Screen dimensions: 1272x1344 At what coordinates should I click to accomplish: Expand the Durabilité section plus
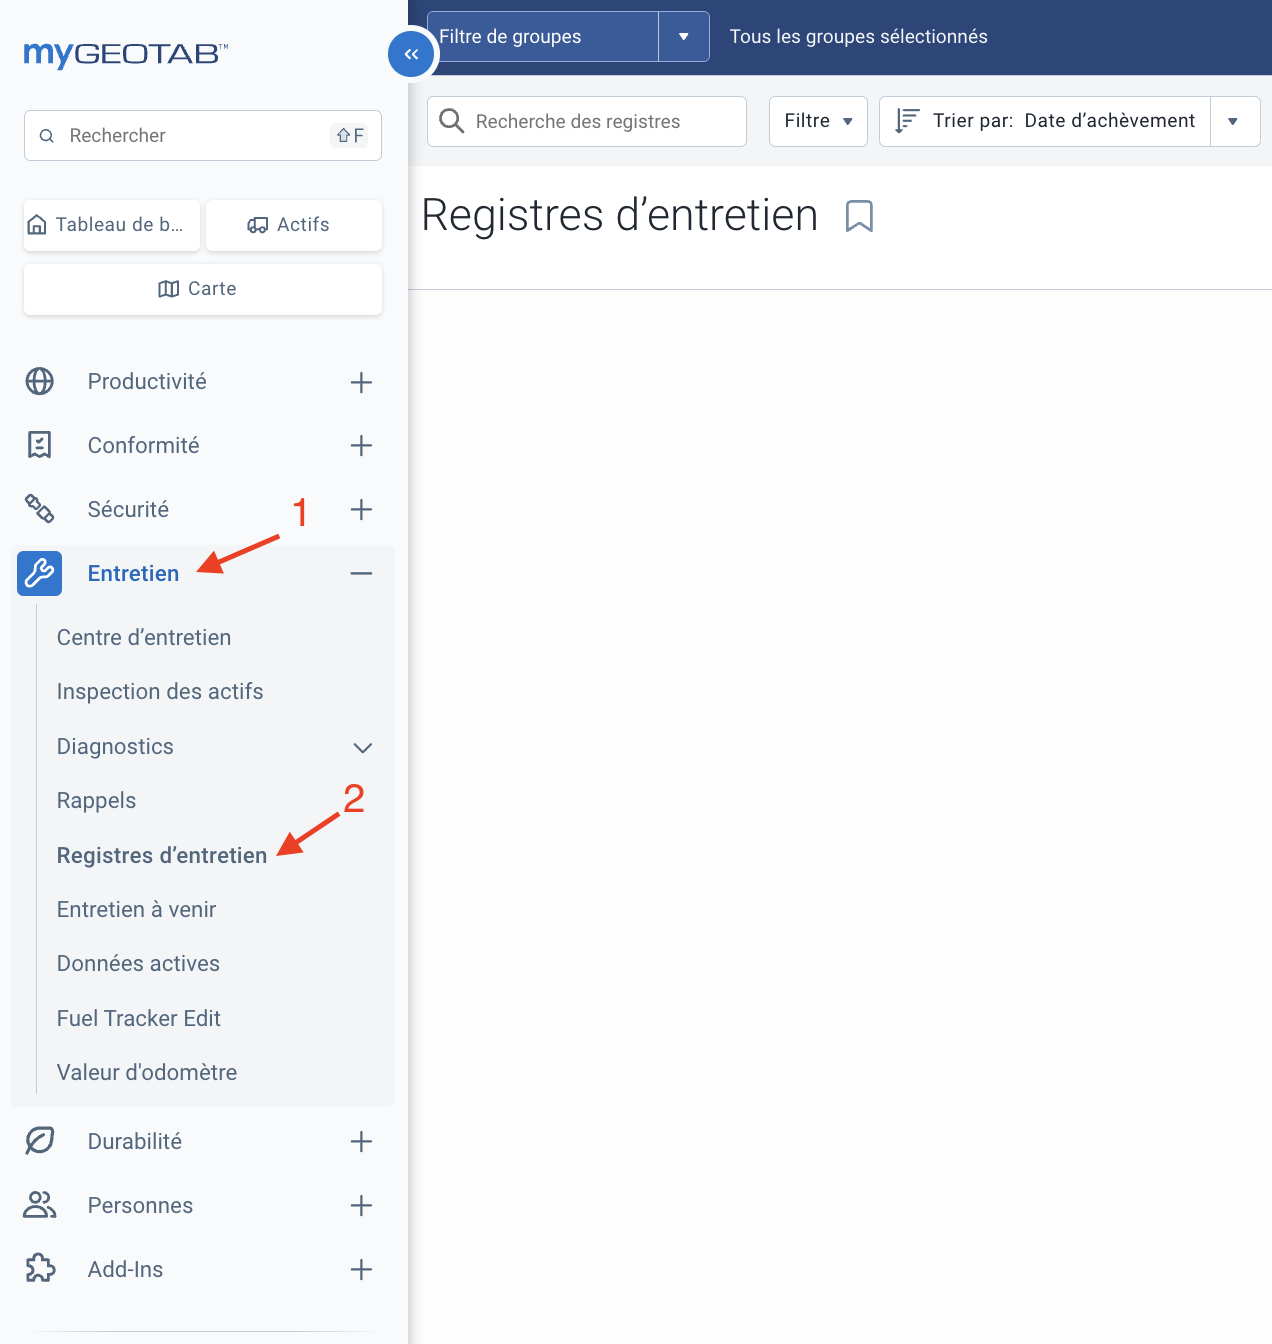point(361,1142)
